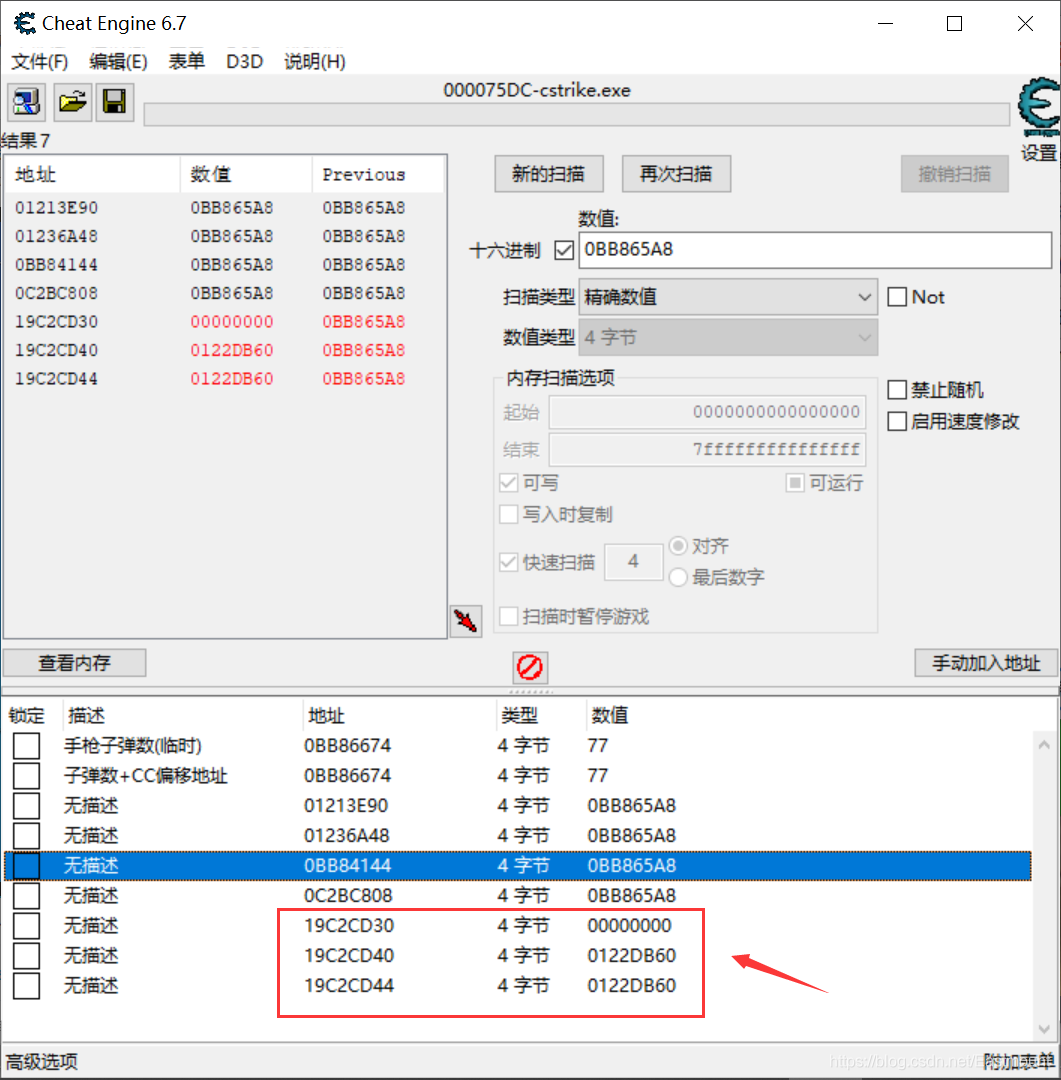The height and width of the screenshot is (1080, 1061).
Task: Click the 描述 column header in address table
Action: tap(182, 716)
